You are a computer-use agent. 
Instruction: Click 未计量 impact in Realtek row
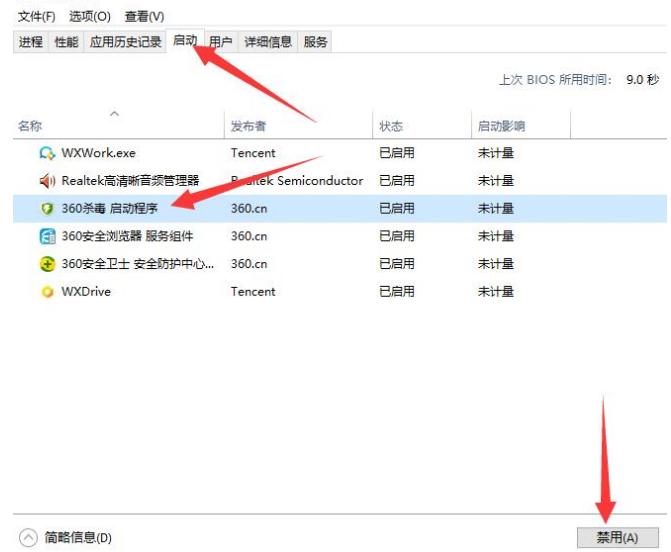(496, 181)
